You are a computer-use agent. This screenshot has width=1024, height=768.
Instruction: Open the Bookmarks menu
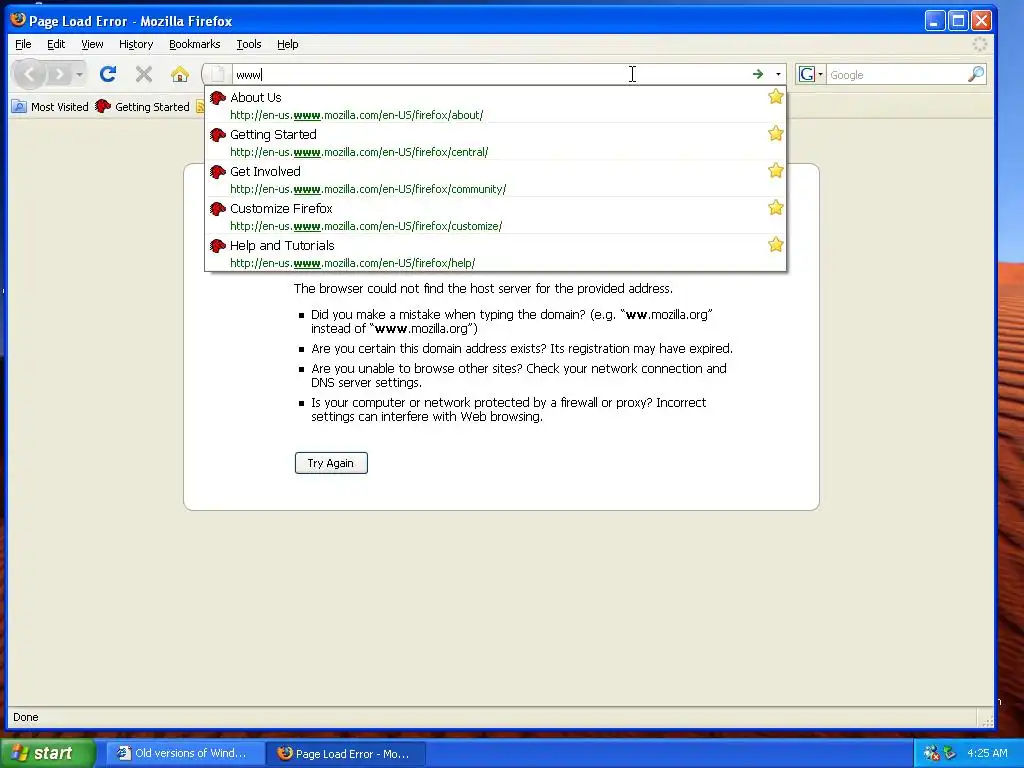[195, 44]
